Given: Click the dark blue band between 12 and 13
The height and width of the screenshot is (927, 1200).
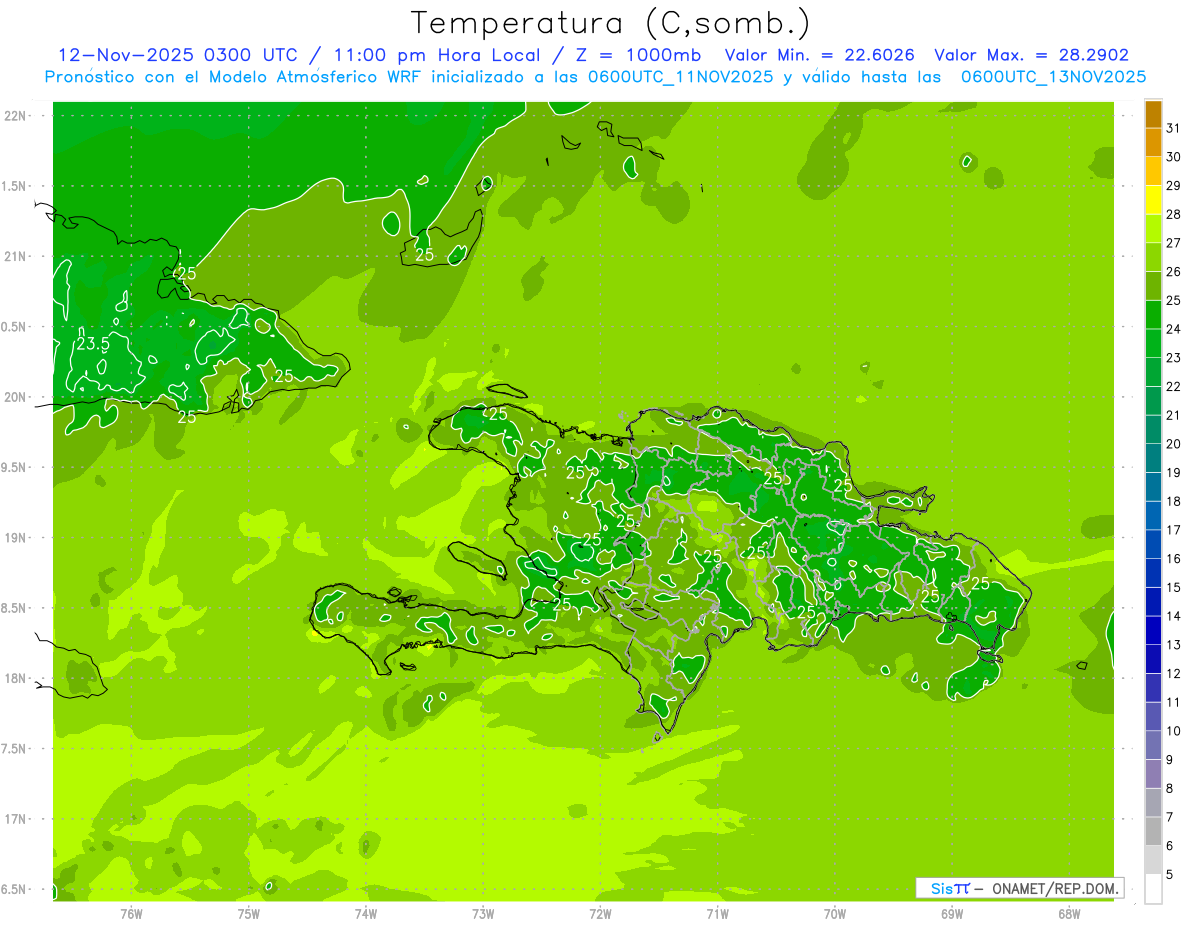Looking at the screenshot, I should (1153, 660).
